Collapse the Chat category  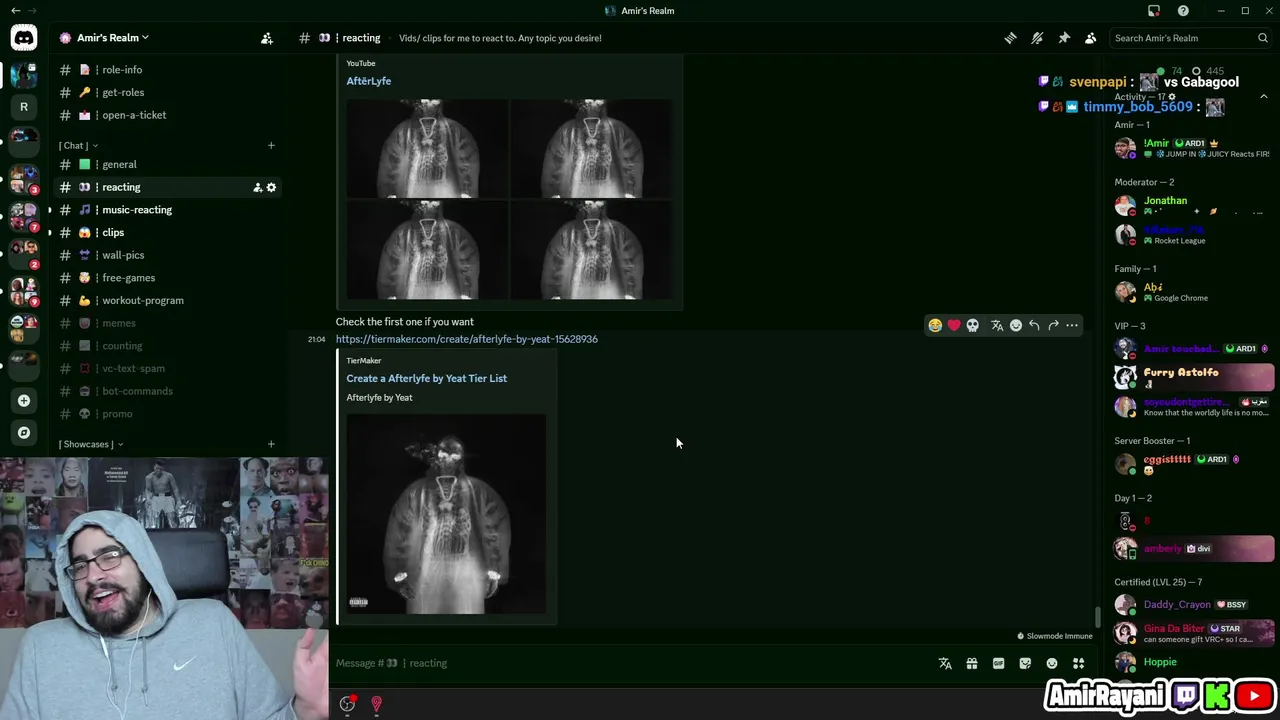77,145
